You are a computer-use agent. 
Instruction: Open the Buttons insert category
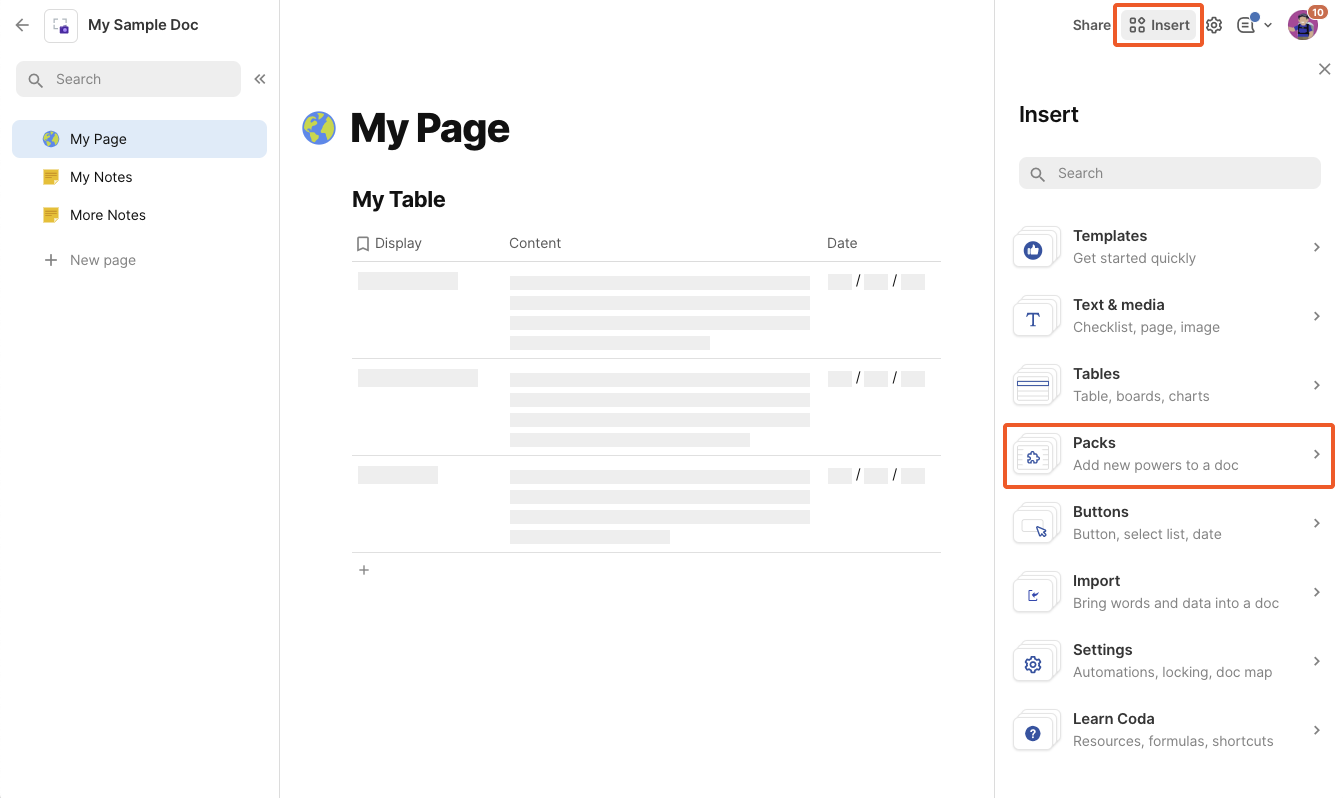click(x=1168, y=523)
